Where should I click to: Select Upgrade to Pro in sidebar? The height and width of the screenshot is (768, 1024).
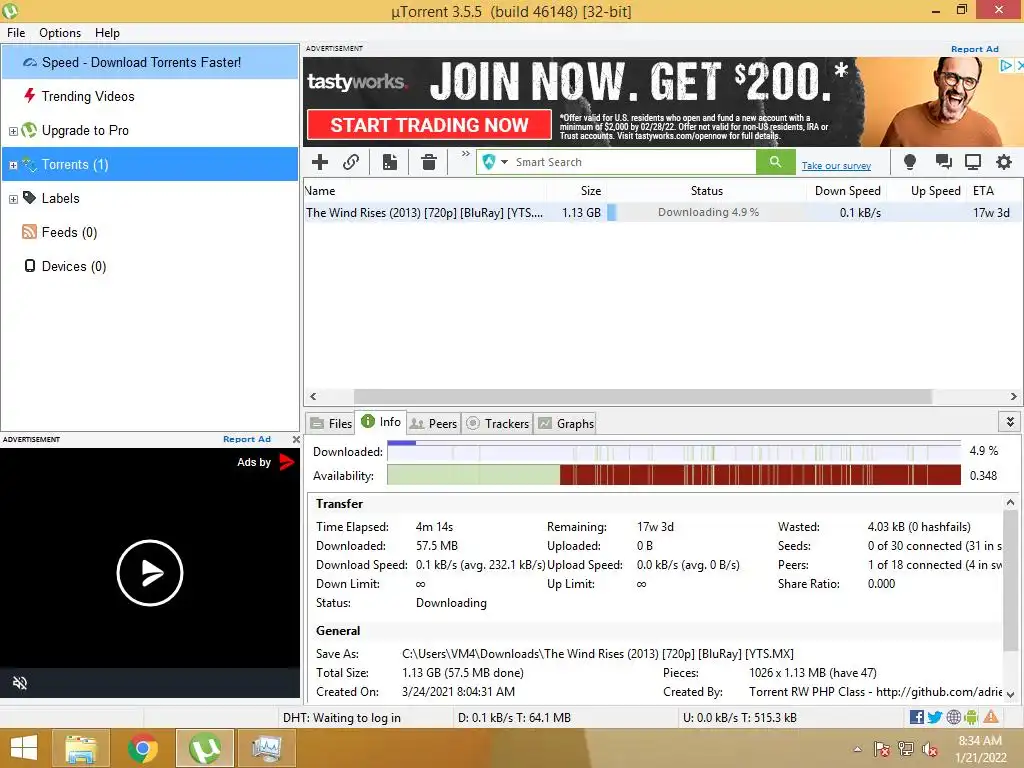[85, 131]
